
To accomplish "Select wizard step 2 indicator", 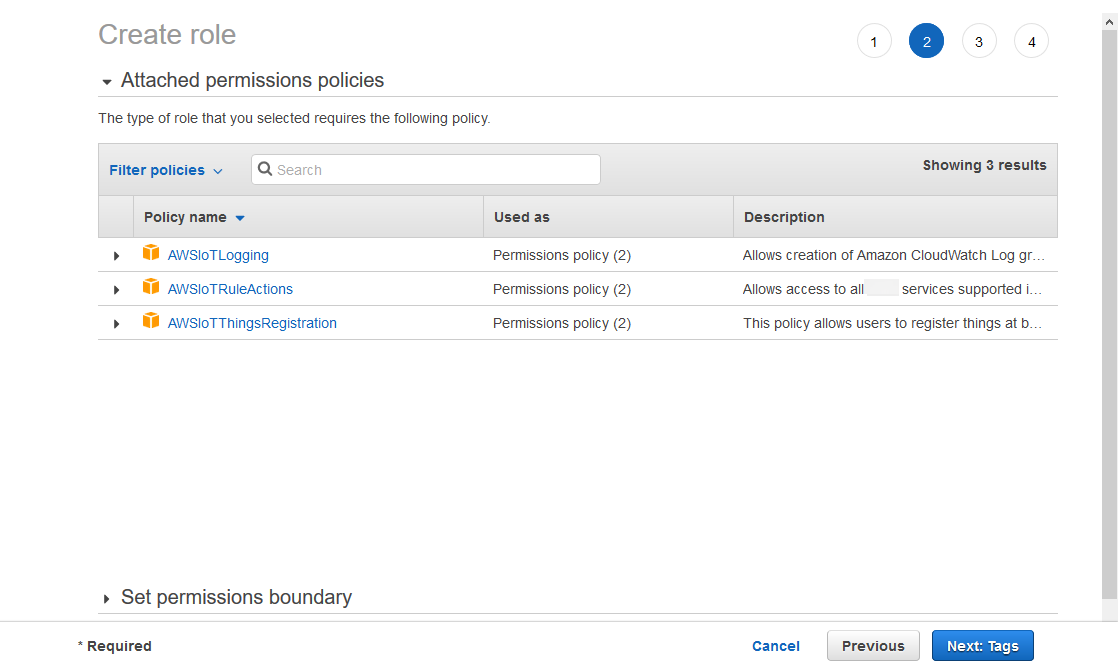I will point(926,41).
